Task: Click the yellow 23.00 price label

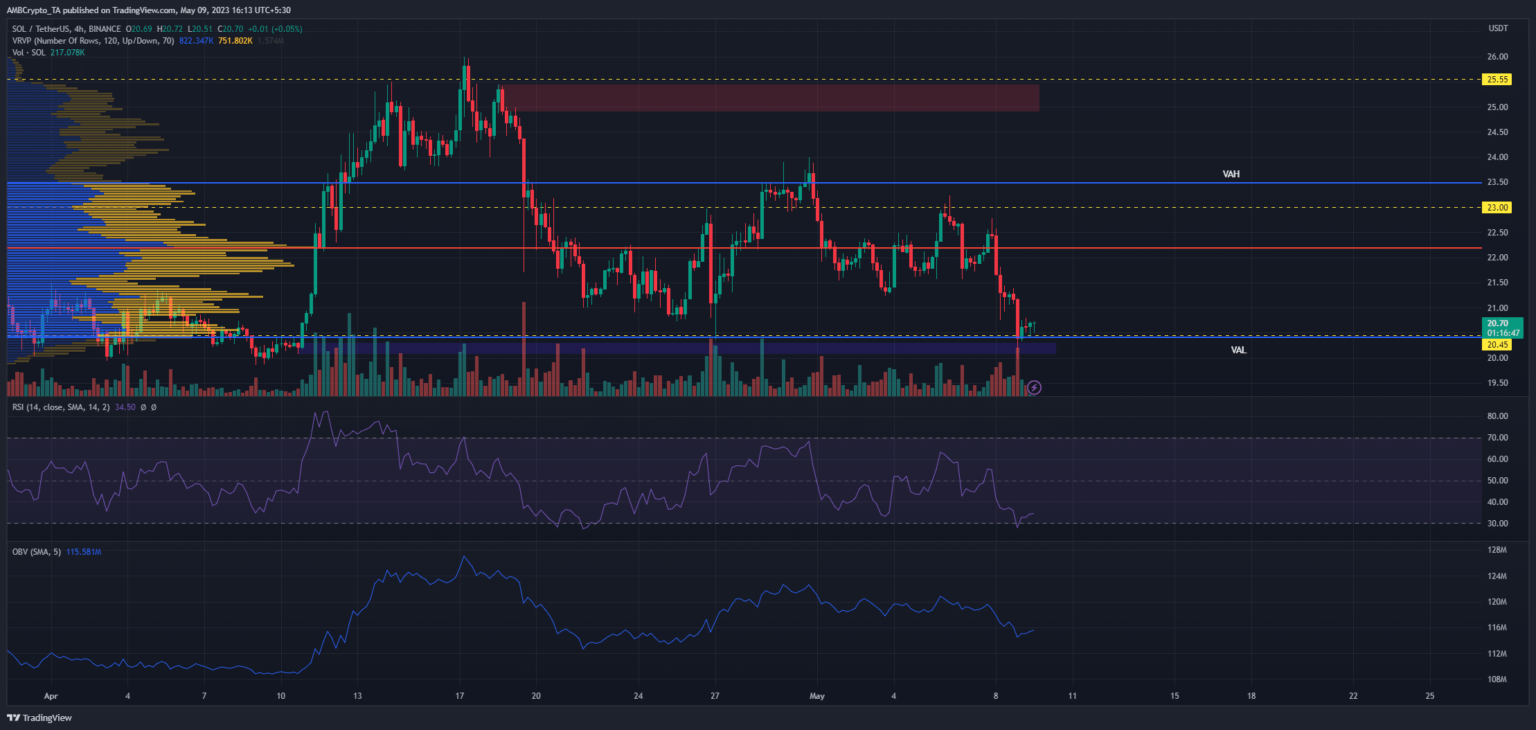Action: (x=1497, y=207)
